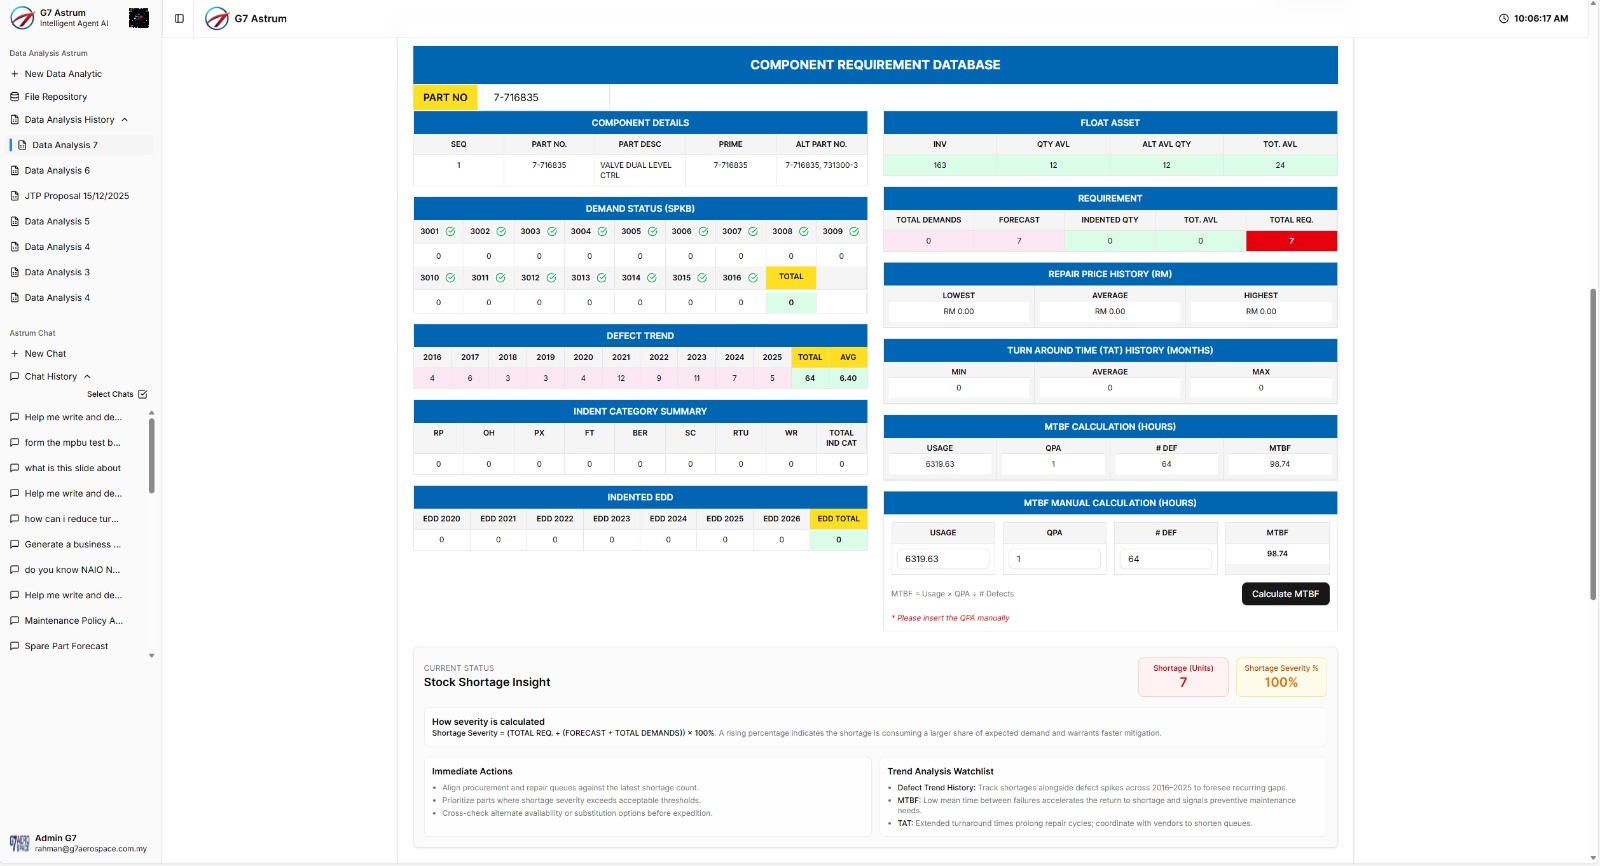Toggle the Select Chats checkbox
The width and height of the screenshot is (1600, 866).
[142, 394]
